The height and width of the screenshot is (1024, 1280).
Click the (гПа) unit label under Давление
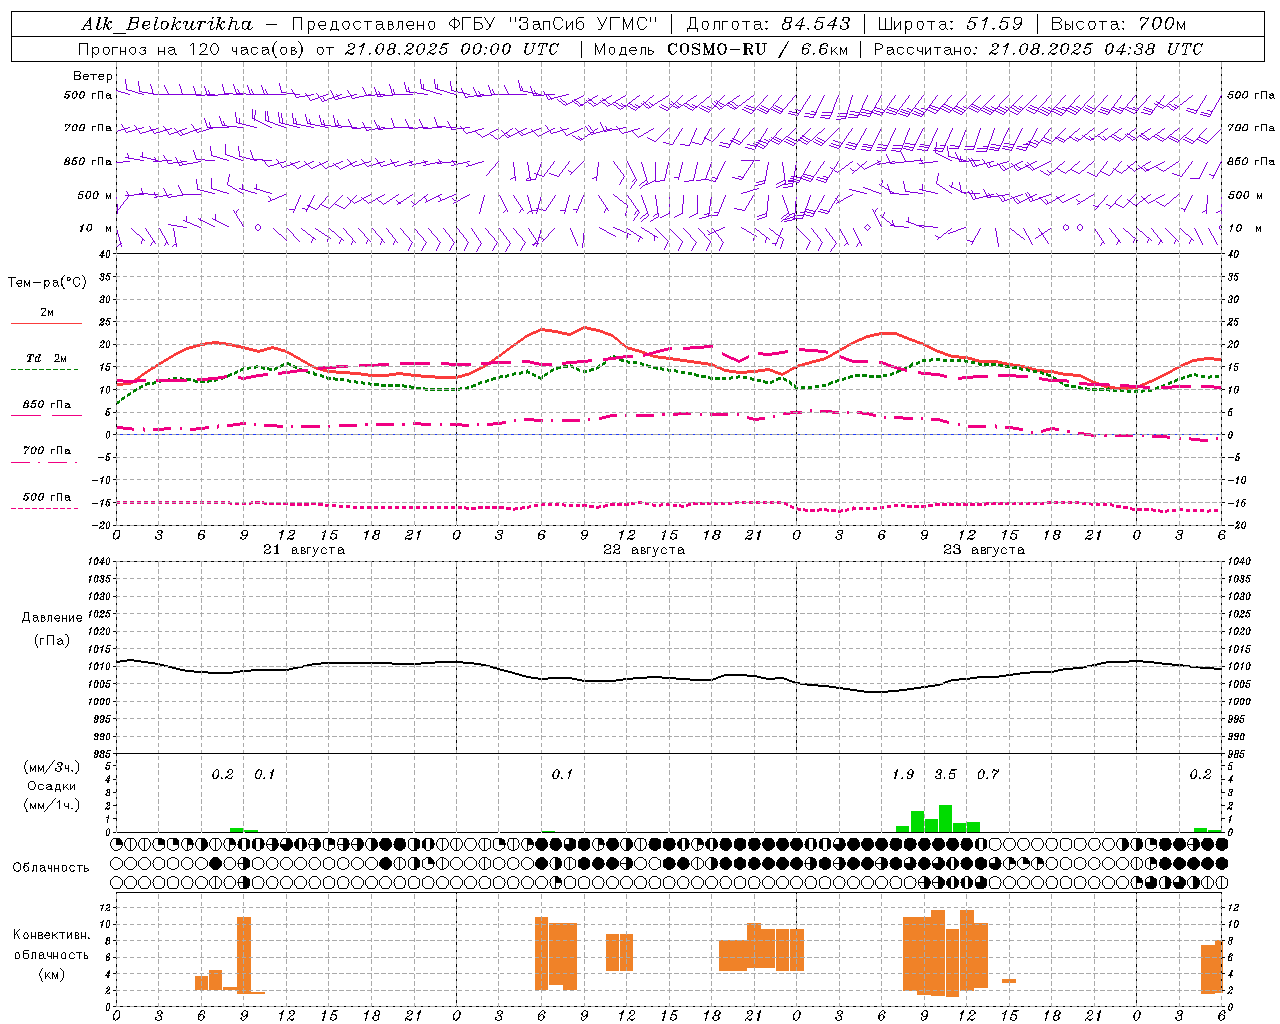pos(52,641)
